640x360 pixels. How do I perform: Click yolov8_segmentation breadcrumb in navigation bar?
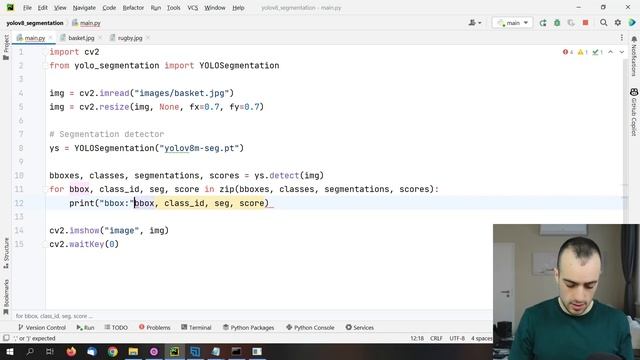pyautogui.click(x=35, y=23)
